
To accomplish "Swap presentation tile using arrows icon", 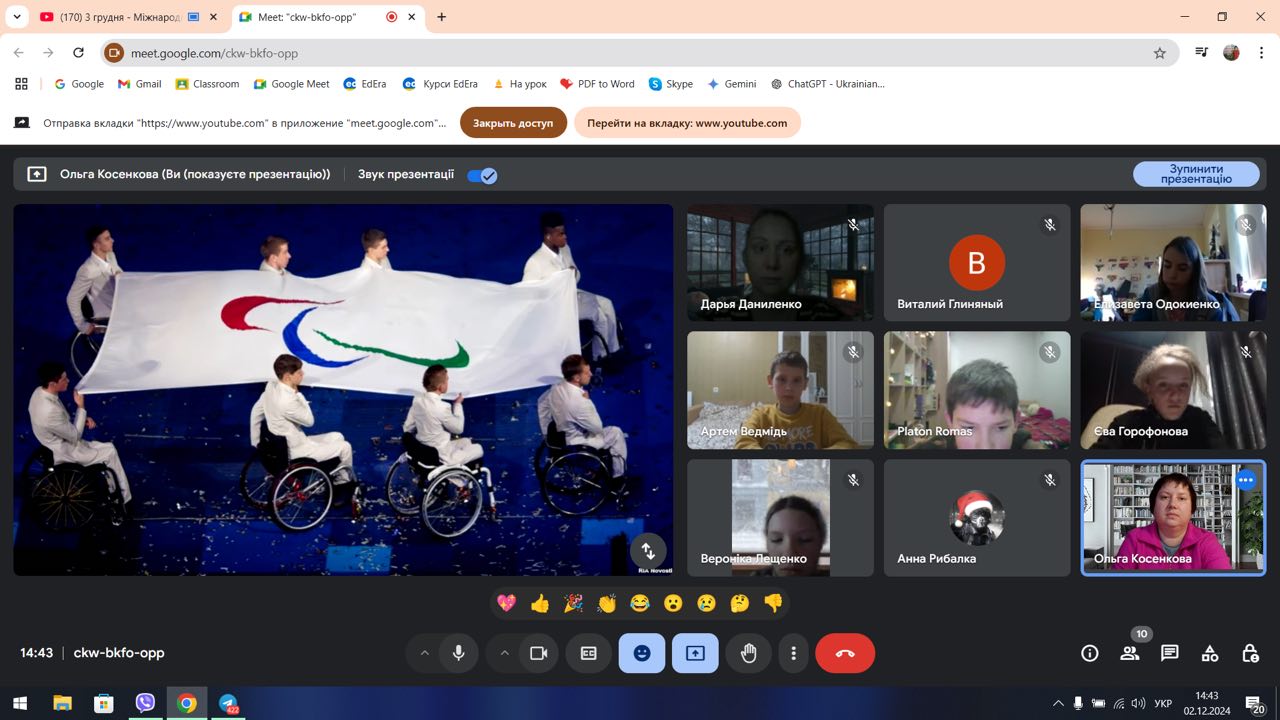I will (648, 551).
